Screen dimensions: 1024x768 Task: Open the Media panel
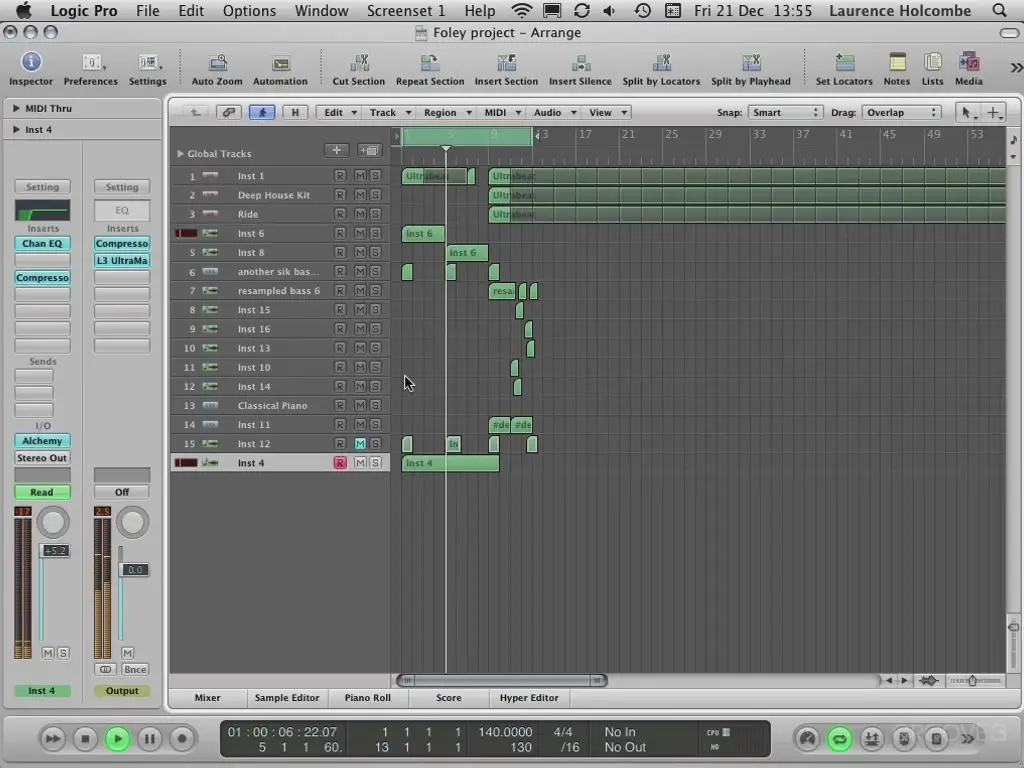point(968,69)
